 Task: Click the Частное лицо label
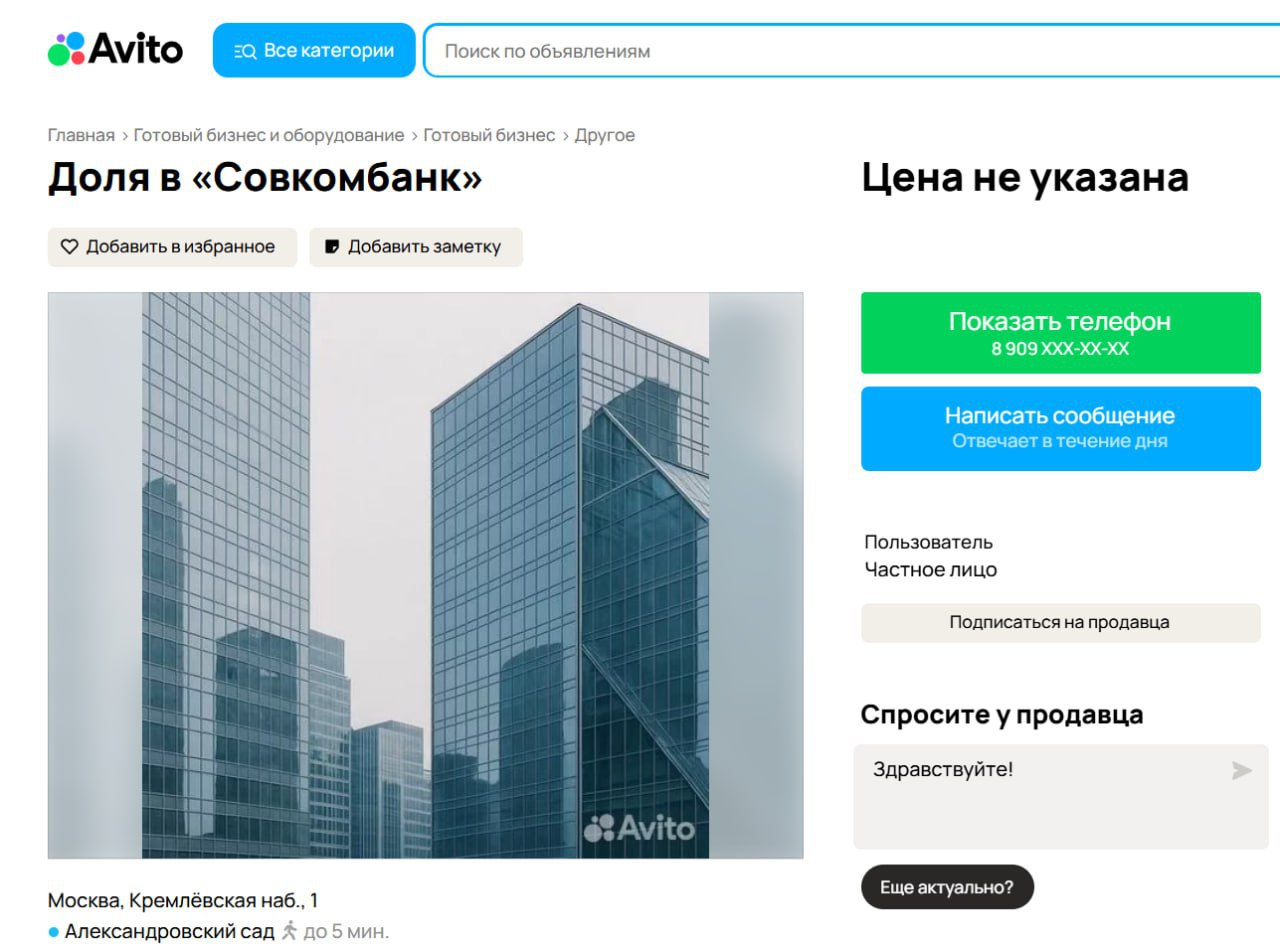click(931, 570)
